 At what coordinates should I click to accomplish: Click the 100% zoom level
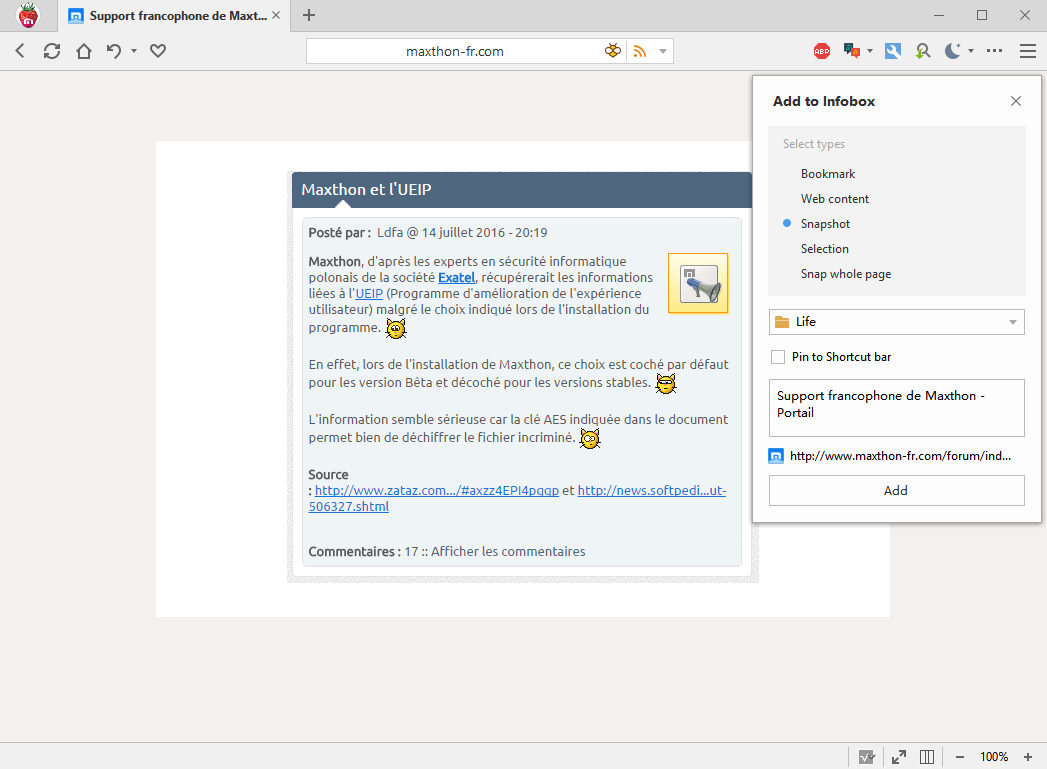(x=994, y=757)
